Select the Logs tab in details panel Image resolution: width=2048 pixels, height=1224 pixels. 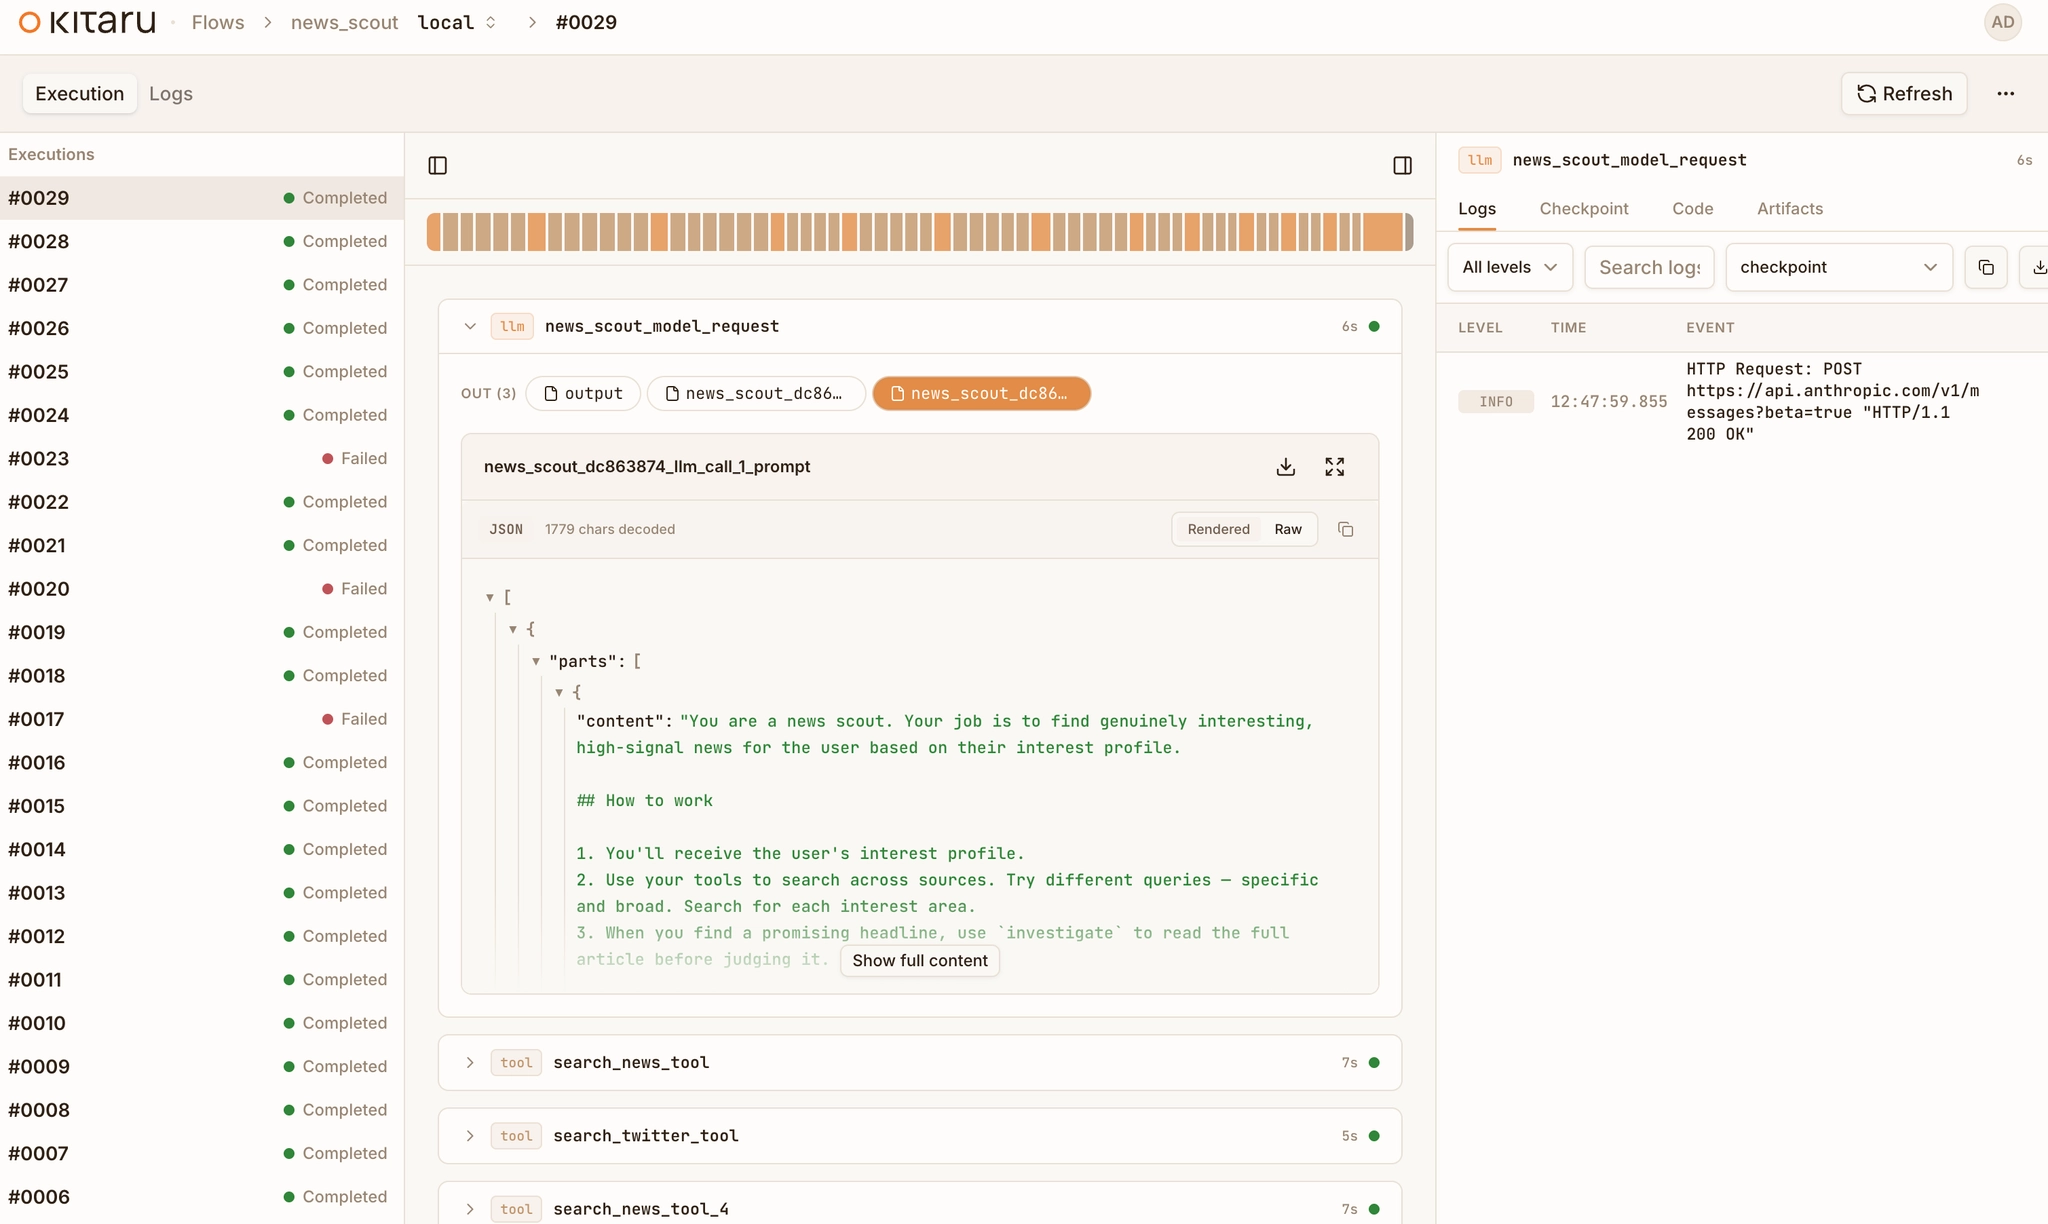(1476, 208)
